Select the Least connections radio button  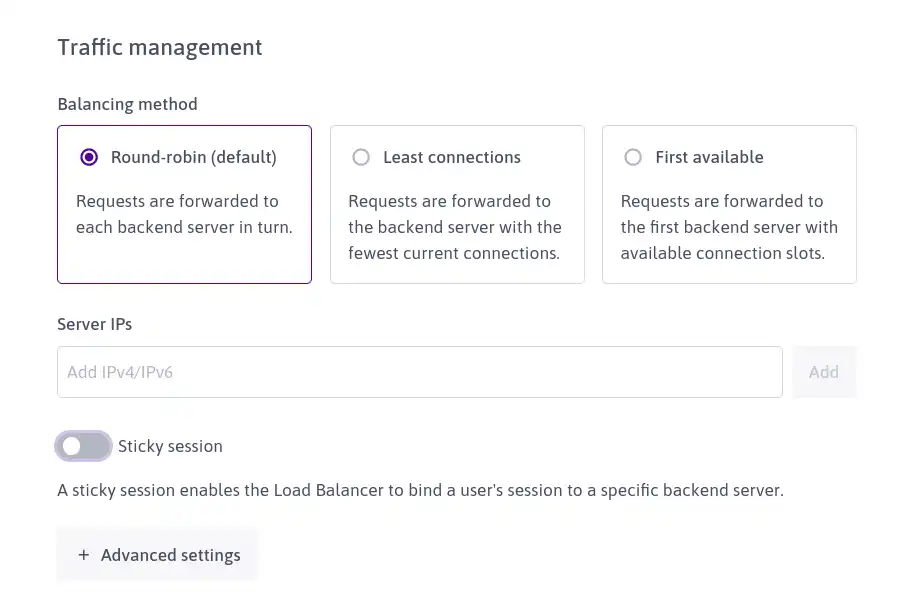pyautogui.click(x=361, y=157)
